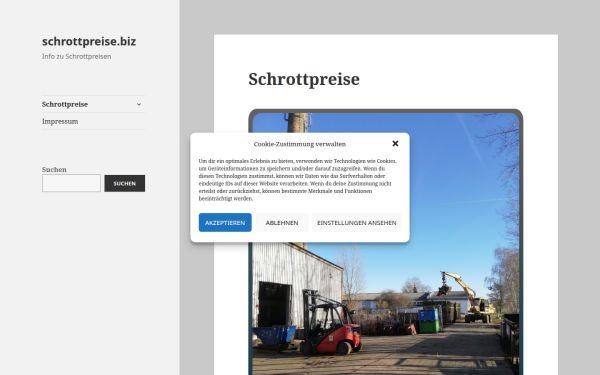Select the tagline Info zu Schrottpreisen
The width and height of the screenshot is (600, 375).
tap(77, 56)
